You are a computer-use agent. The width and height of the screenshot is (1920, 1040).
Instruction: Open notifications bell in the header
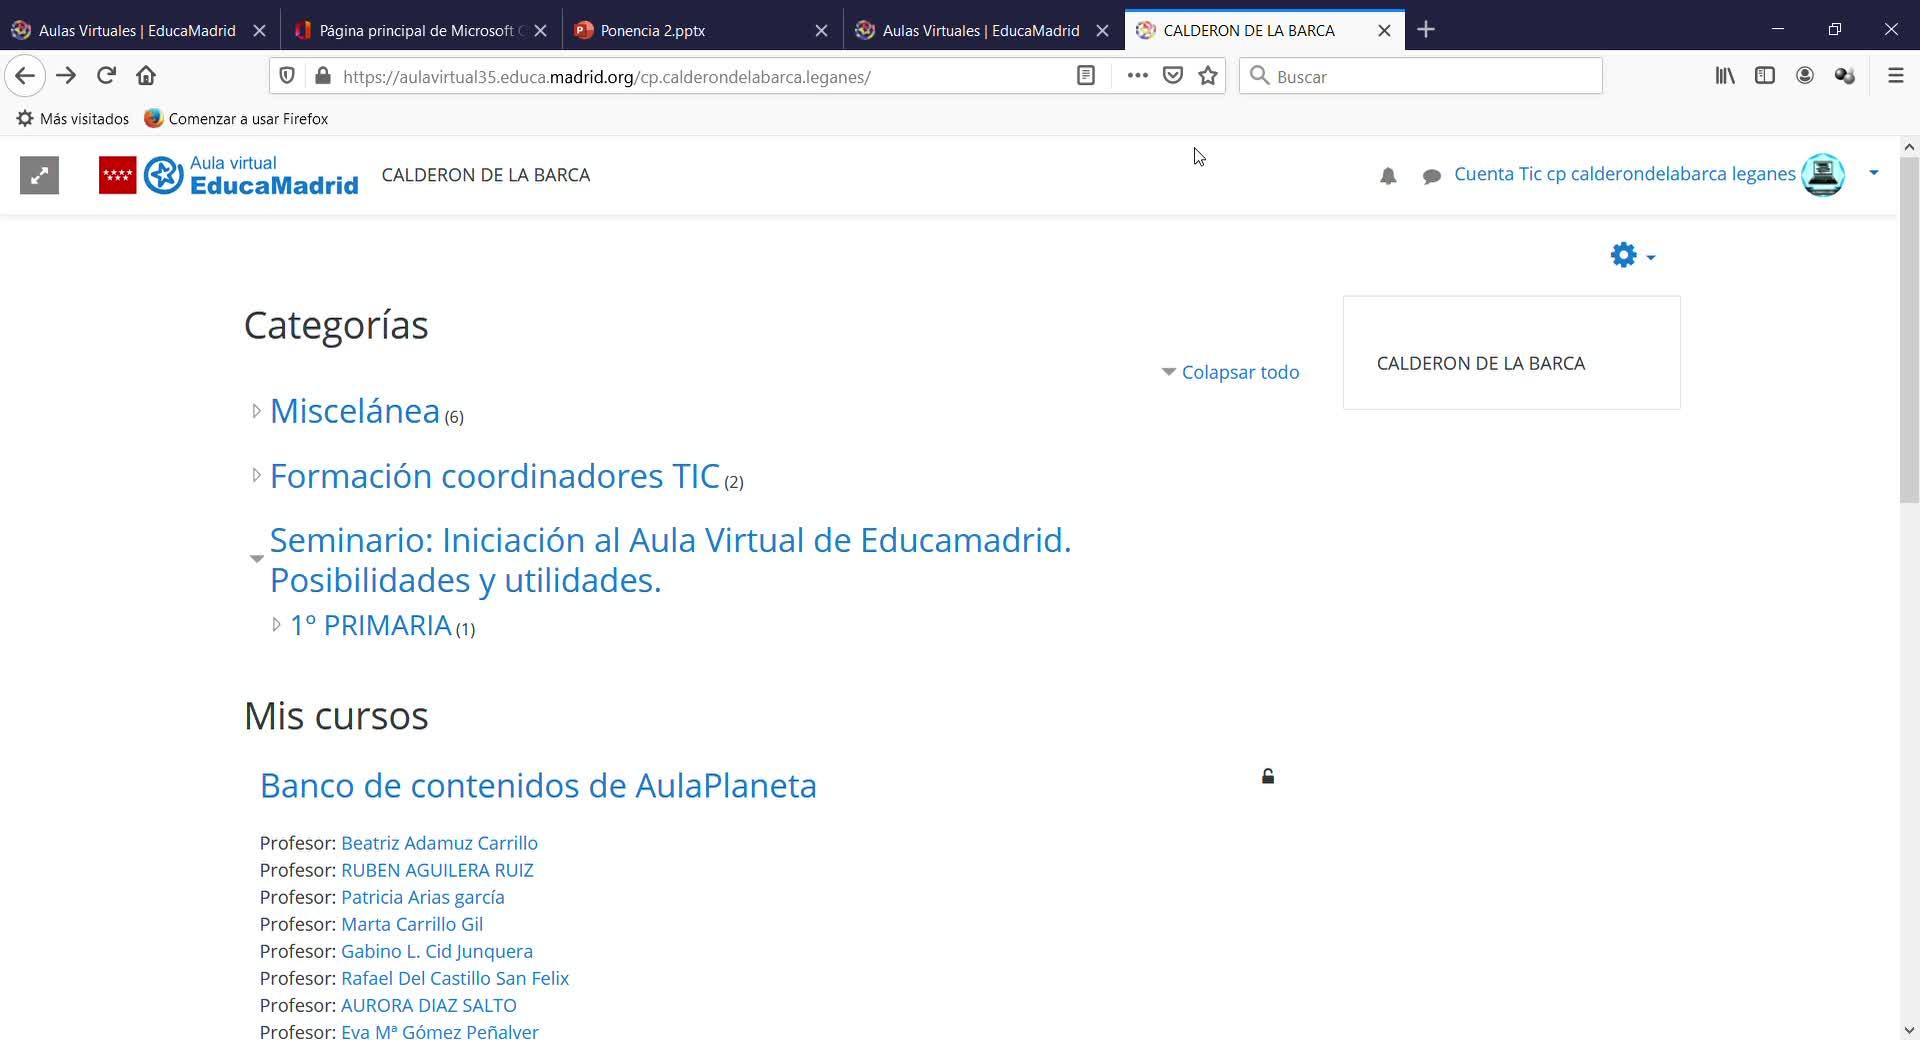click(x=1388, y=176)
